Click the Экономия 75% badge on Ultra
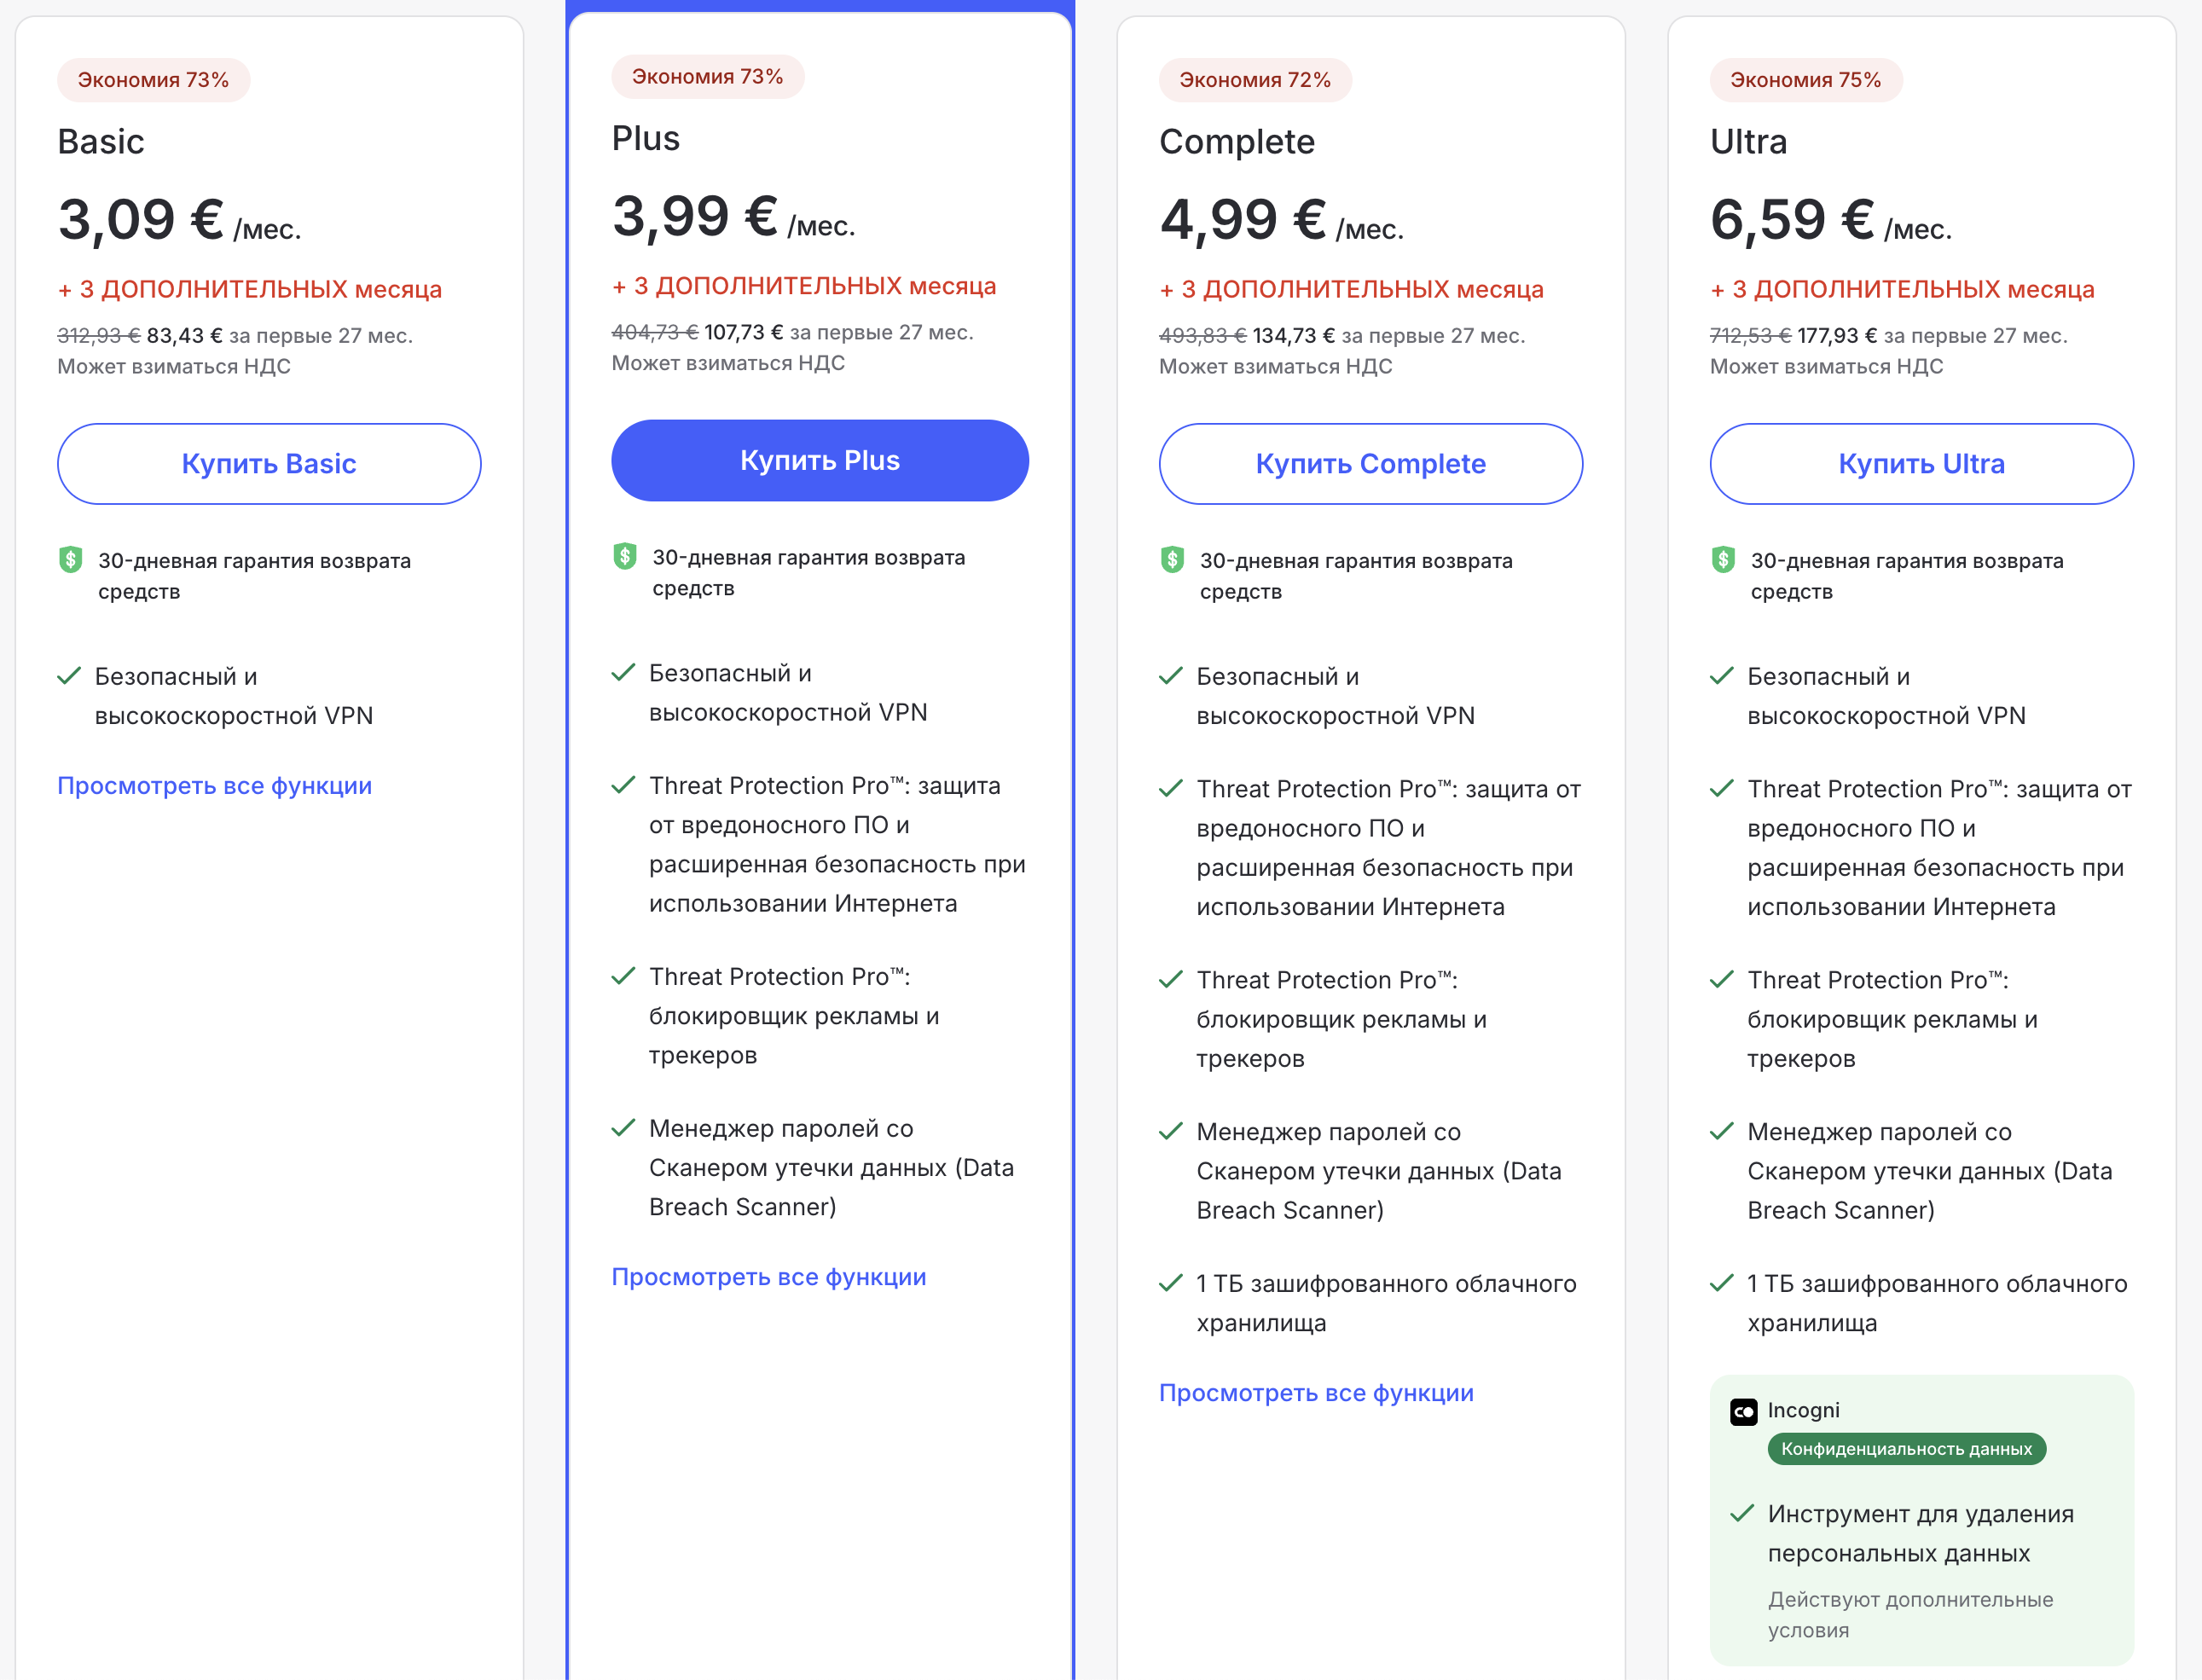2202x1680 pixels. click(1806, 80)
